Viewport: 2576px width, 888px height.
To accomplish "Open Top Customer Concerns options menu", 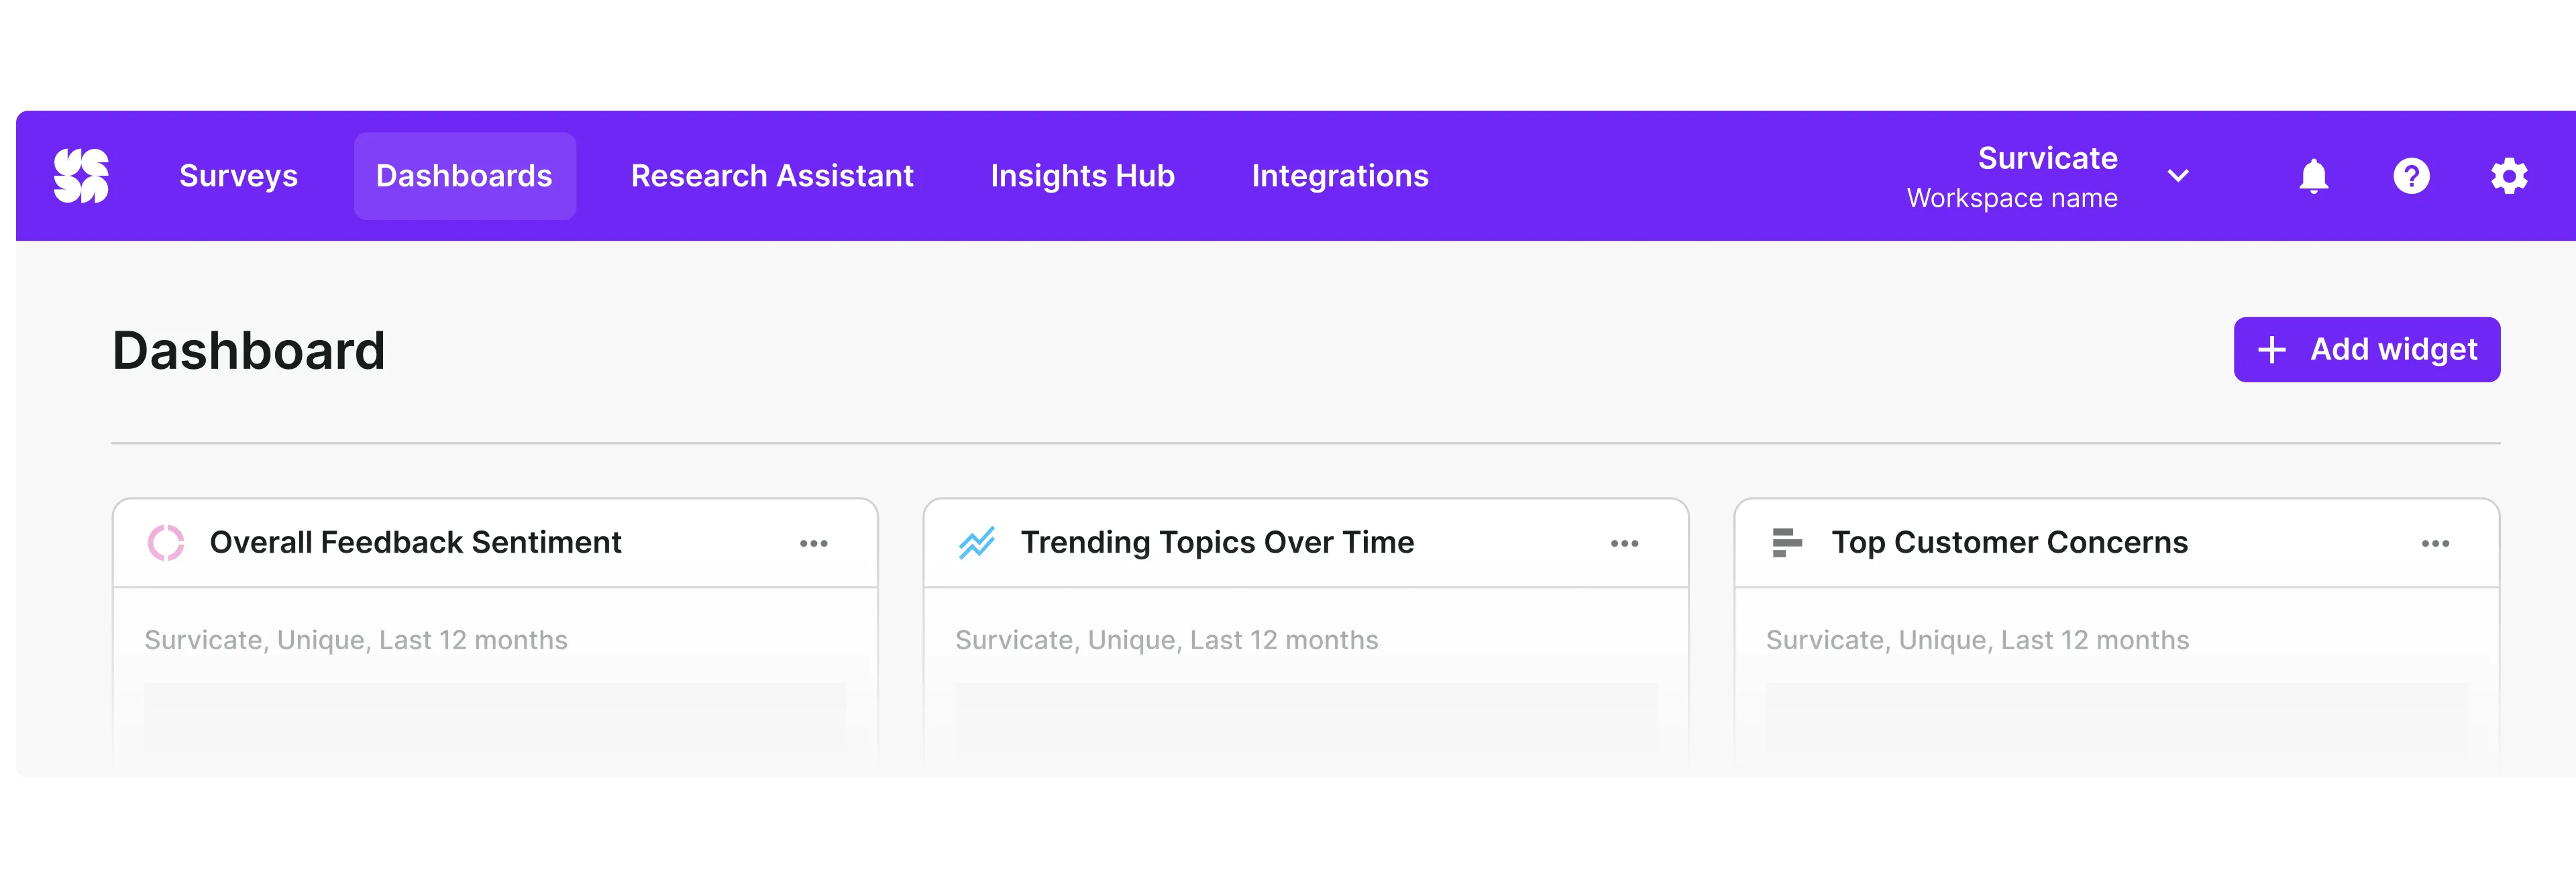I will (x=2436, y=543).
